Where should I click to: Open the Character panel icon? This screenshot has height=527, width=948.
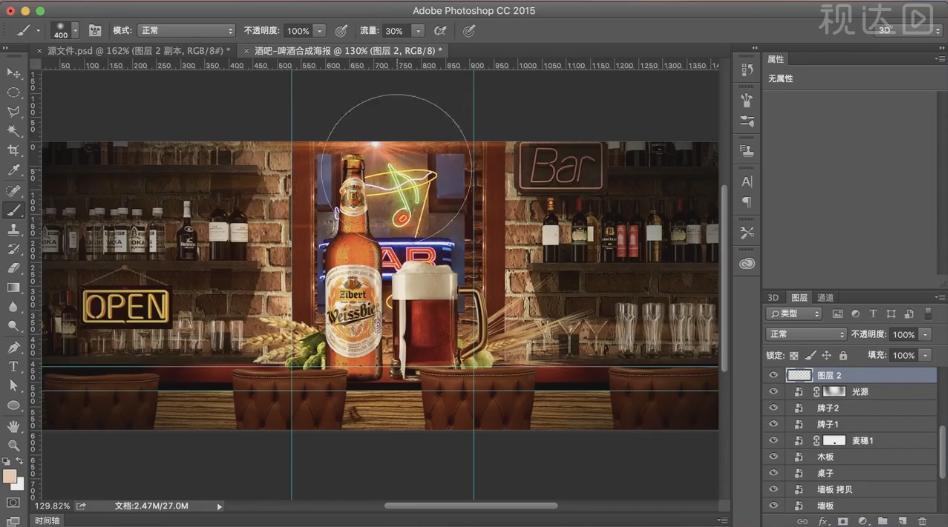(x=747, y=182)
